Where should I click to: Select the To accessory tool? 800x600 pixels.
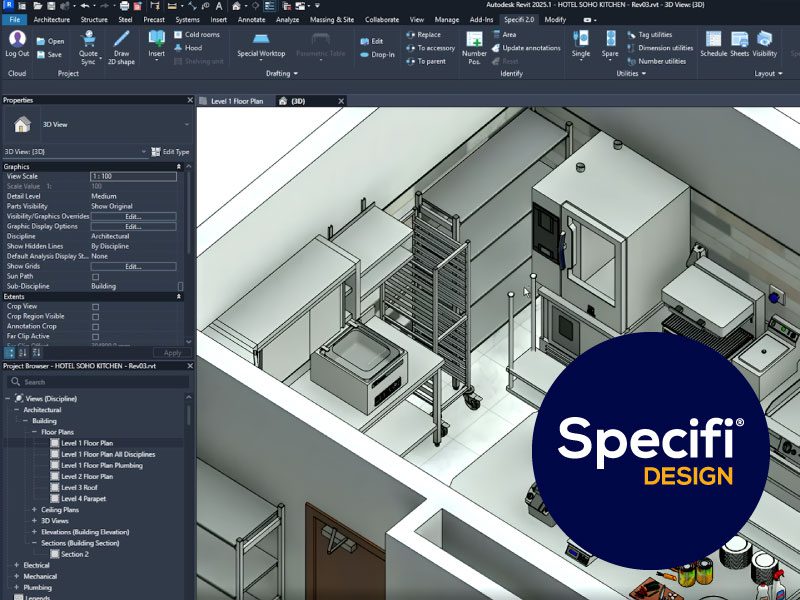click(x=431, y=48)
